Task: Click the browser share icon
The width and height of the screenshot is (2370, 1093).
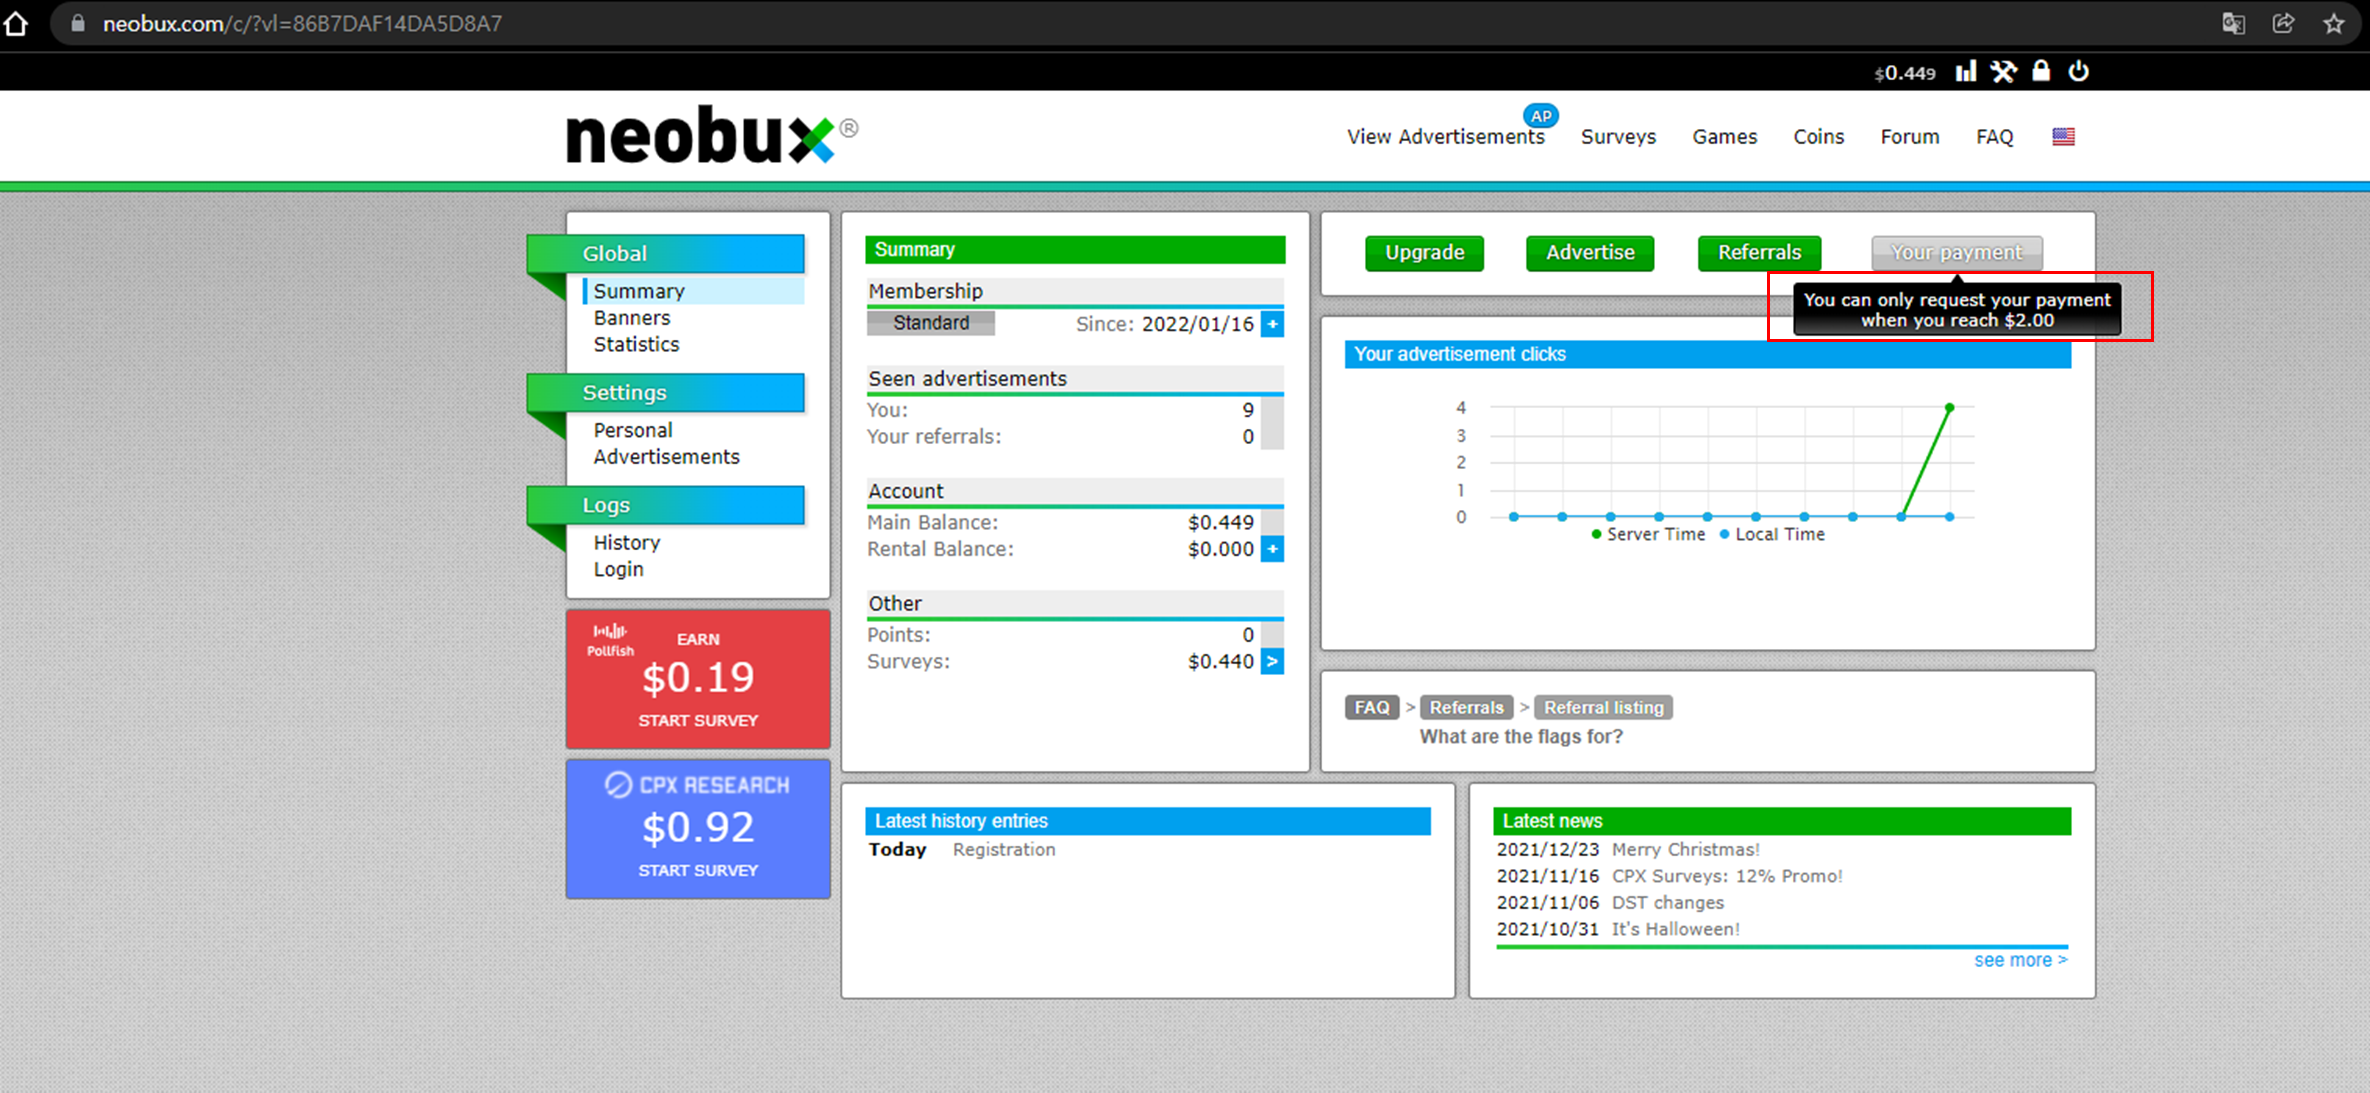Action: 2283,23
